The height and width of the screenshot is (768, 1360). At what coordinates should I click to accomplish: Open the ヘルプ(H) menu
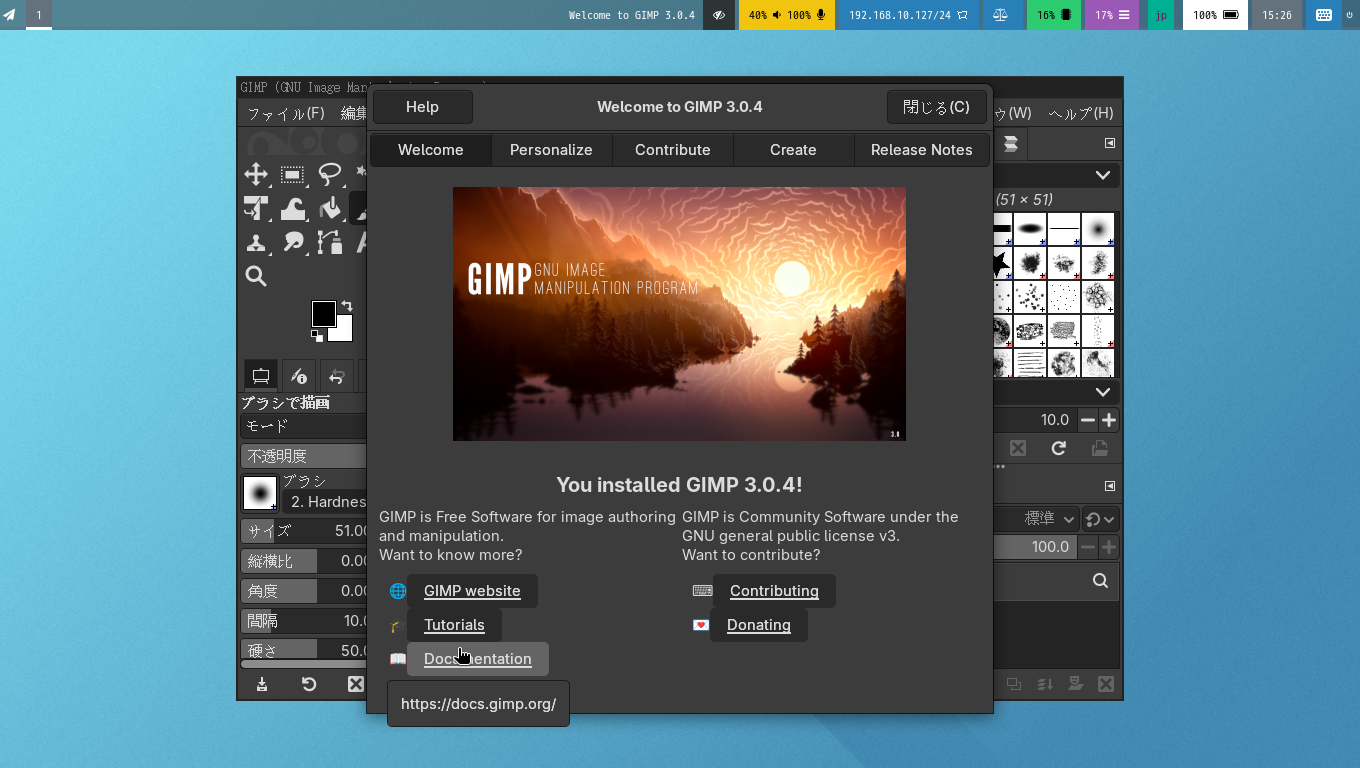(x=1080, y=113)
